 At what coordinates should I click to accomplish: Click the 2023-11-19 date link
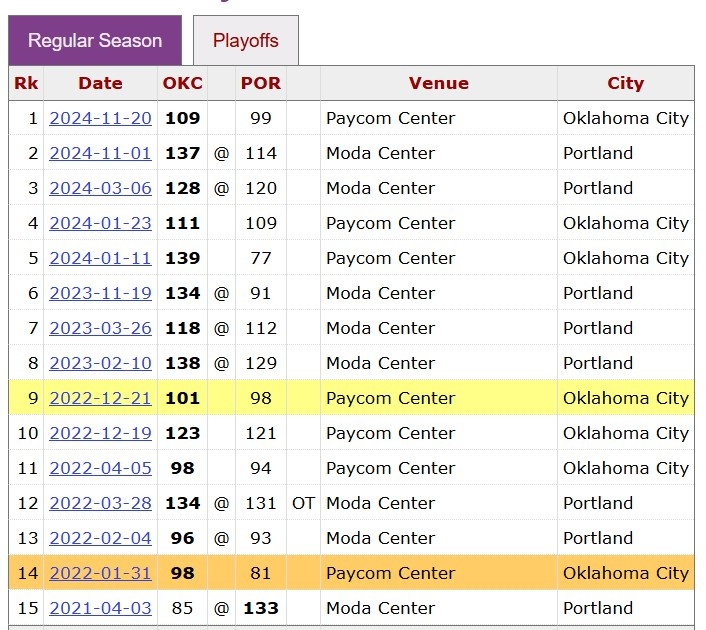pos(100,293)
